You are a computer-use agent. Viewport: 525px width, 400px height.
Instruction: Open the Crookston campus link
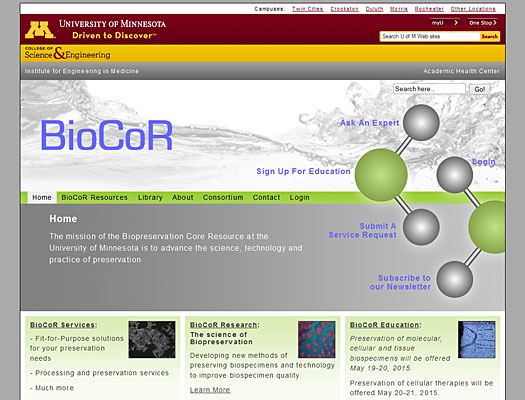345,9
